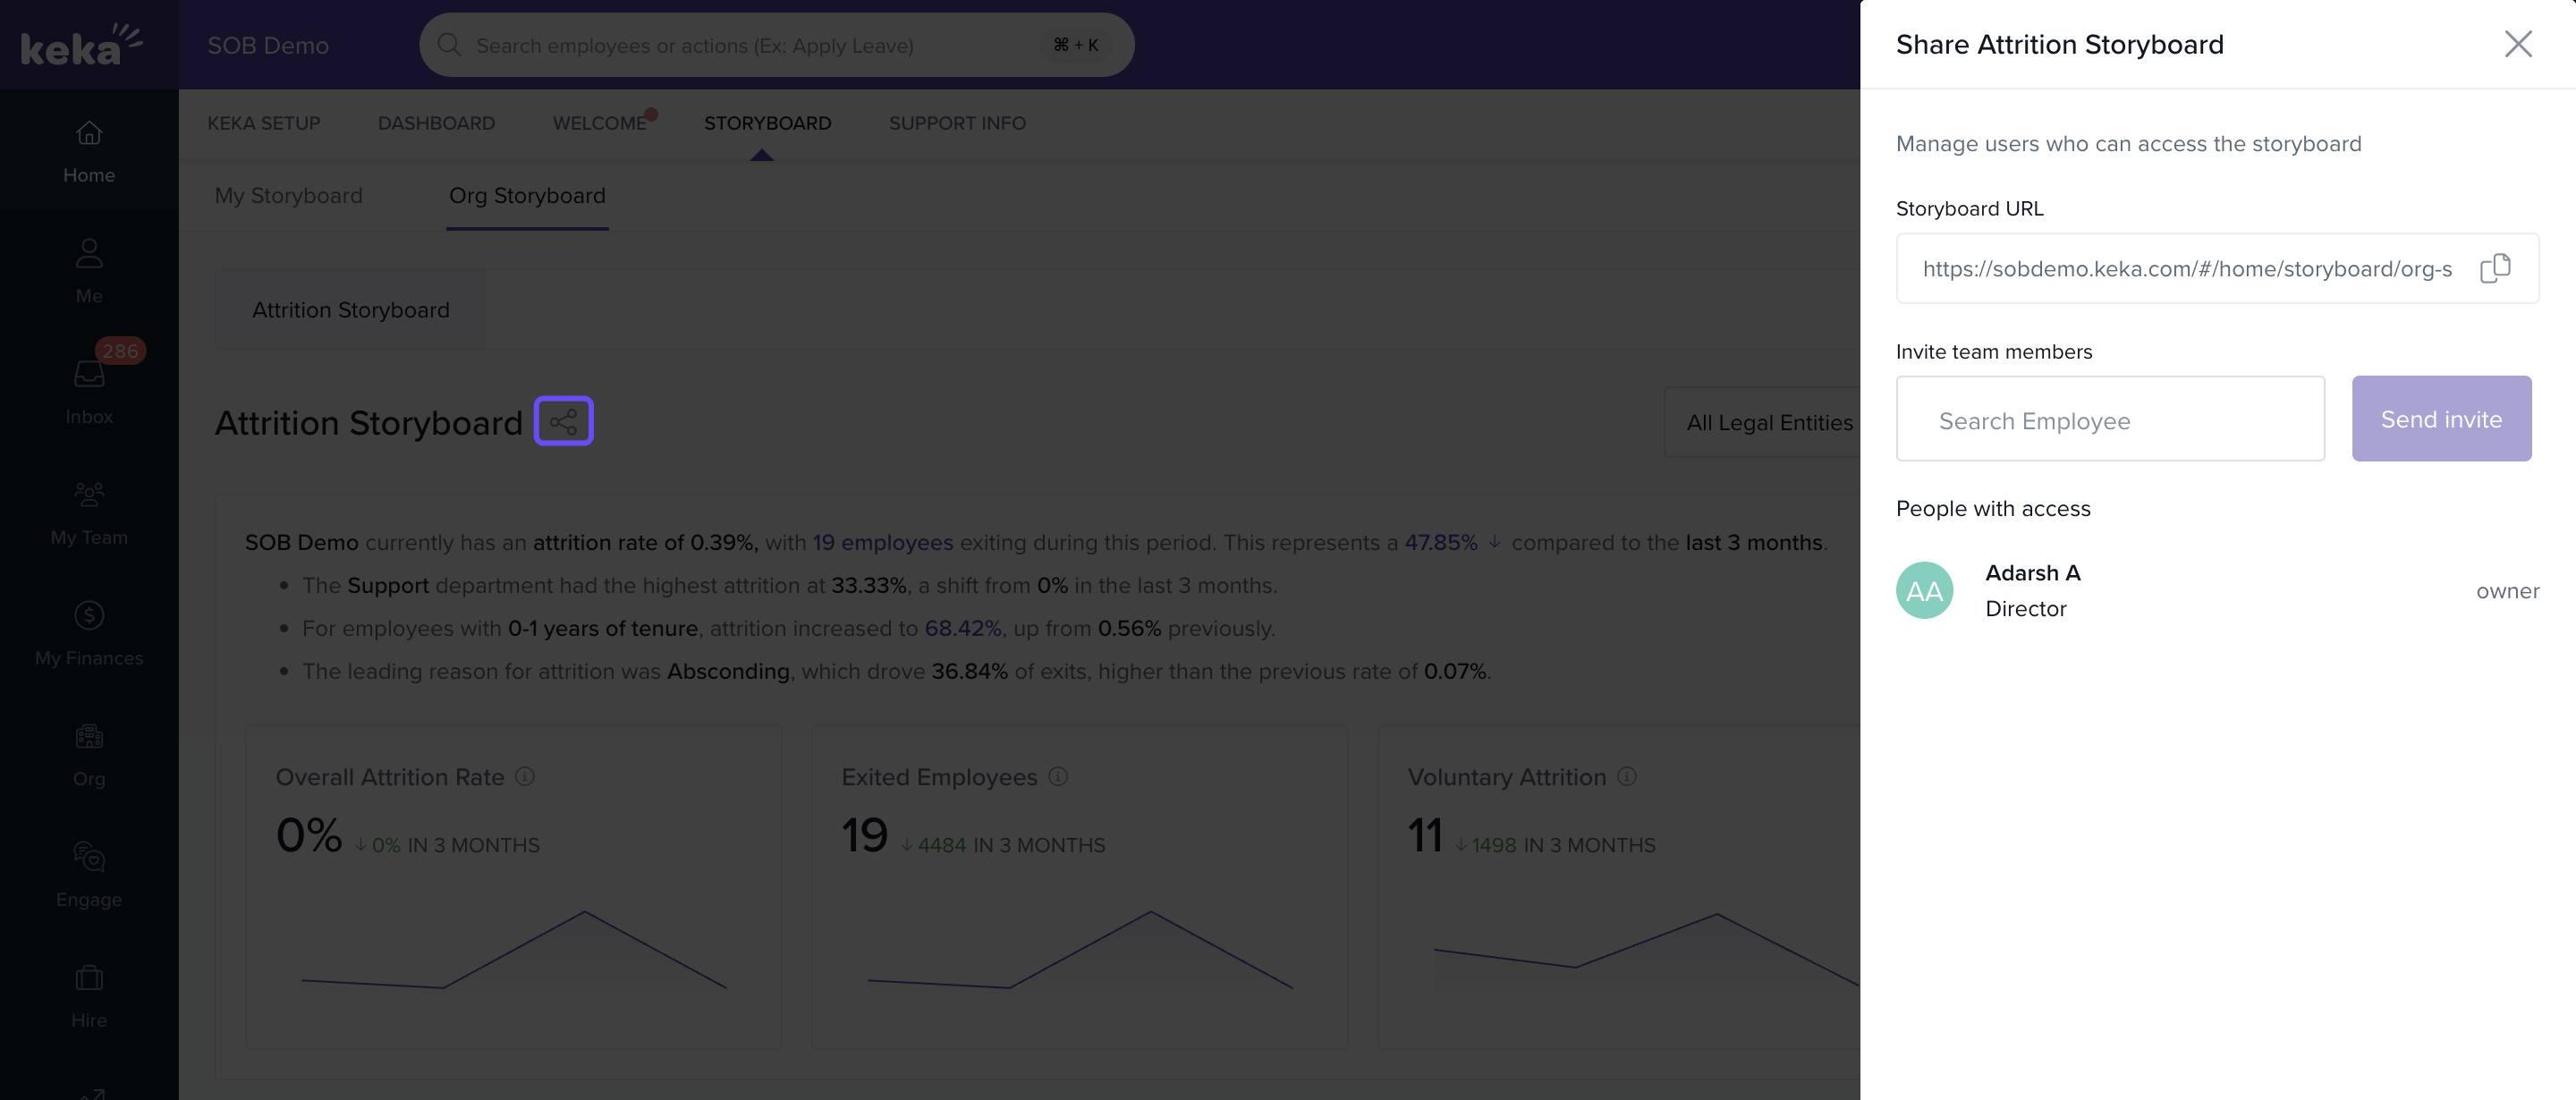Show info for Exited Employees
The image size is (2576, 1100).
(x=1058, y=776)
